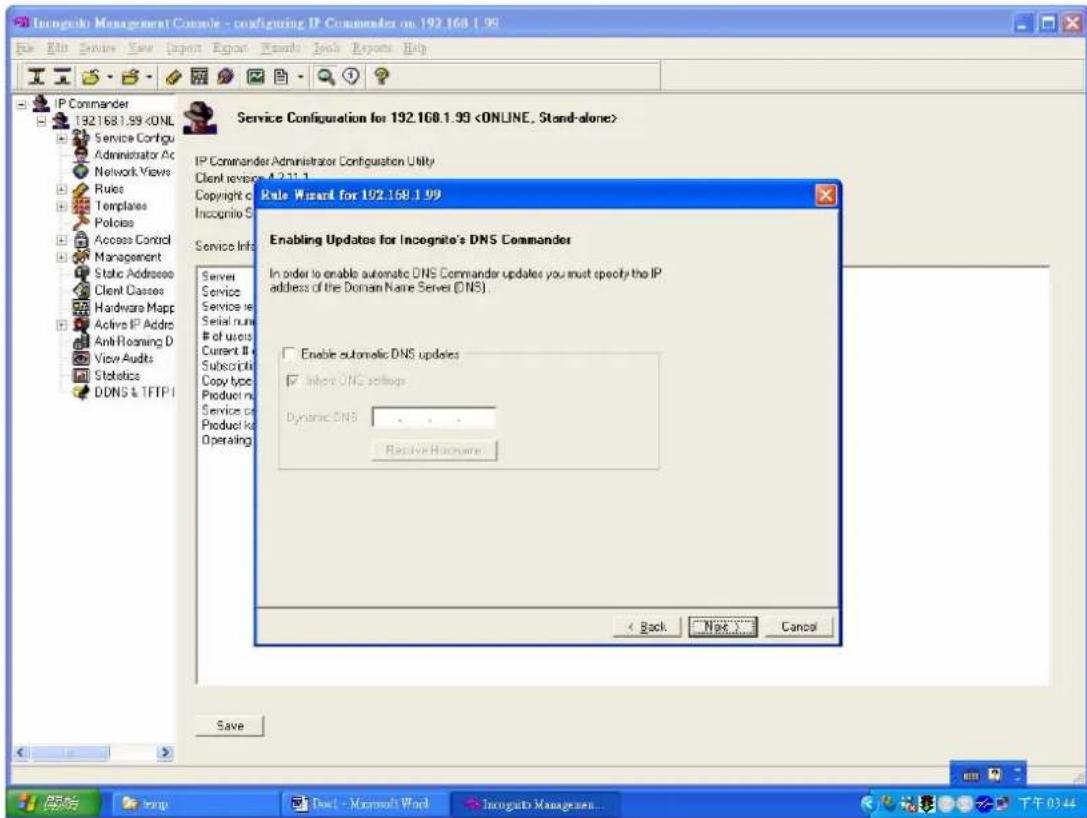Select the Hardware Mappings tree icon
The height and width of the screenshot is (818, 1087).
[81, 308]
